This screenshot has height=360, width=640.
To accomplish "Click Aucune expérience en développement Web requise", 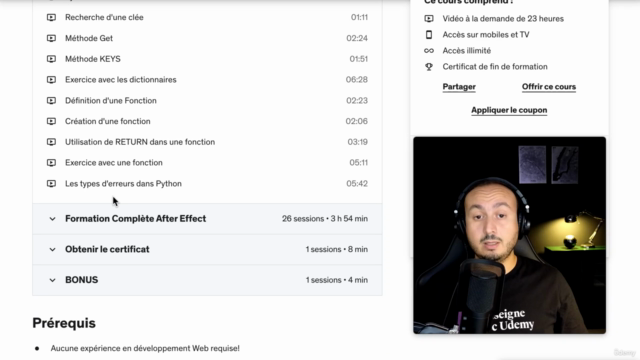I will [145, 349].
